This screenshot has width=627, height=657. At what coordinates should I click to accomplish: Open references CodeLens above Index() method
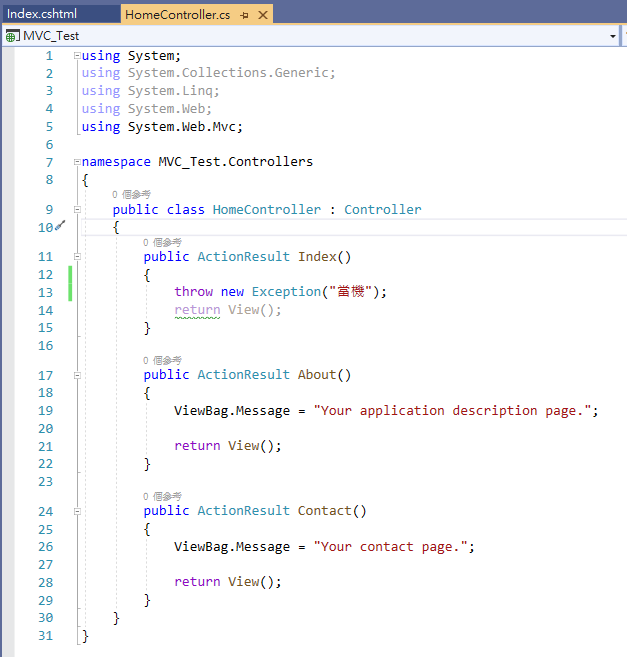point(162,242)
